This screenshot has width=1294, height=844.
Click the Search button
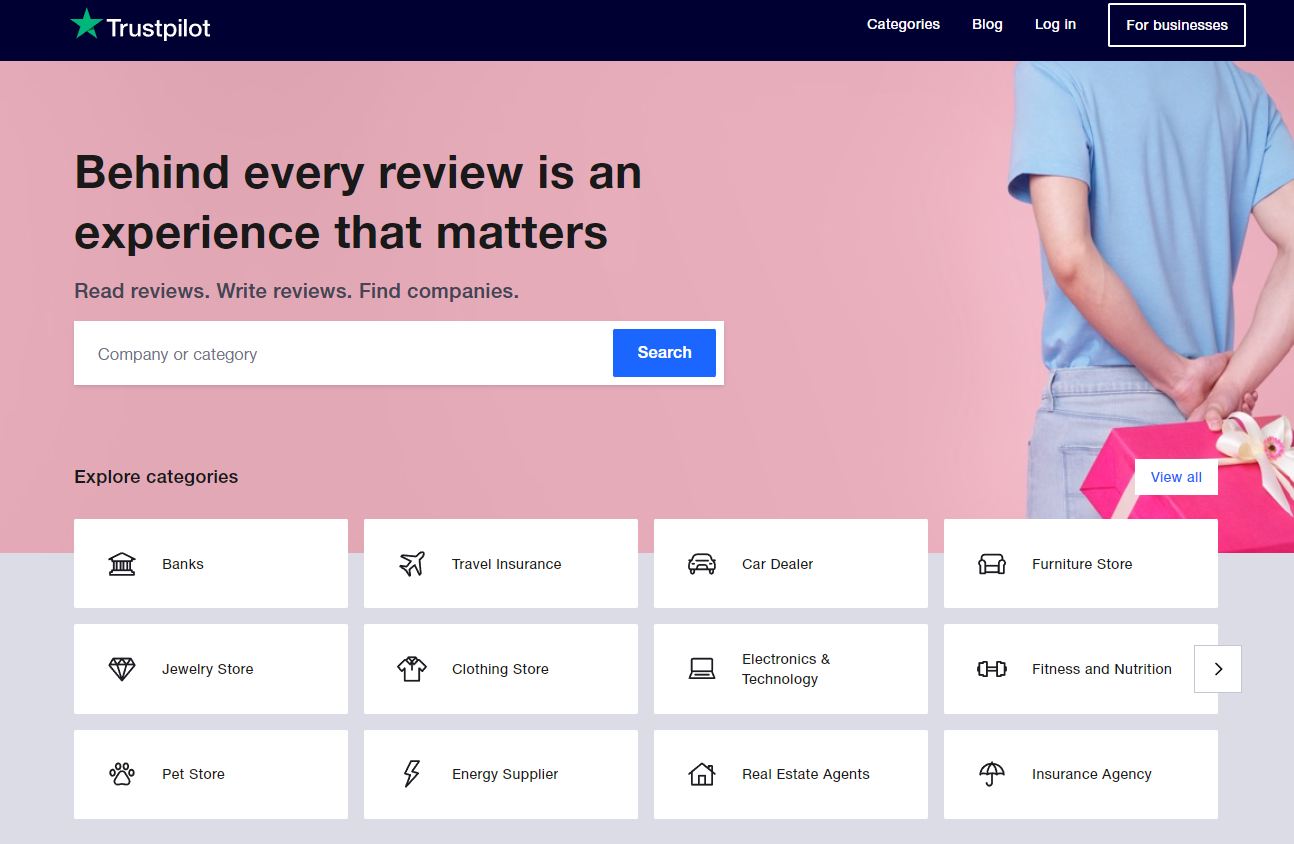pos(663,352)
